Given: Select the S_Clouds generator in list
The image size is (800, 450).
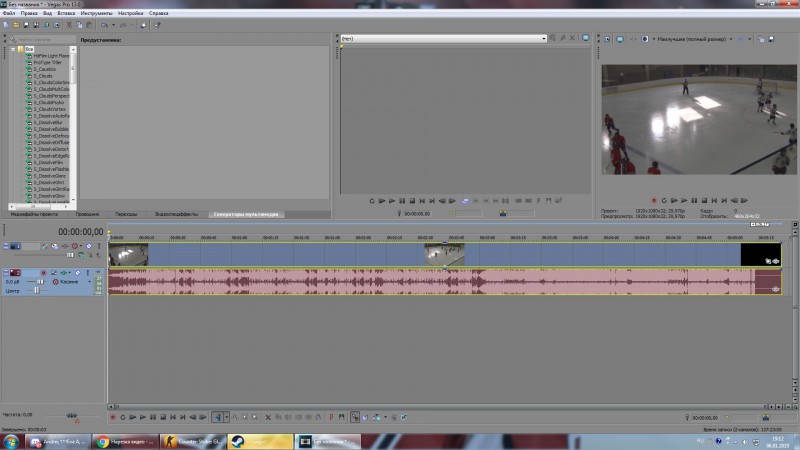Looking at the screenshot, I should tap(43, 76).
